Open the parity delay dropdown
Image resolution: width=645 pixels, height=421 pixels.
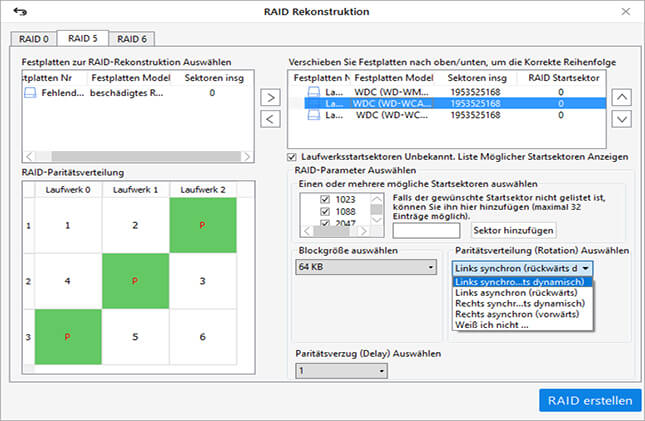[342, 370]
